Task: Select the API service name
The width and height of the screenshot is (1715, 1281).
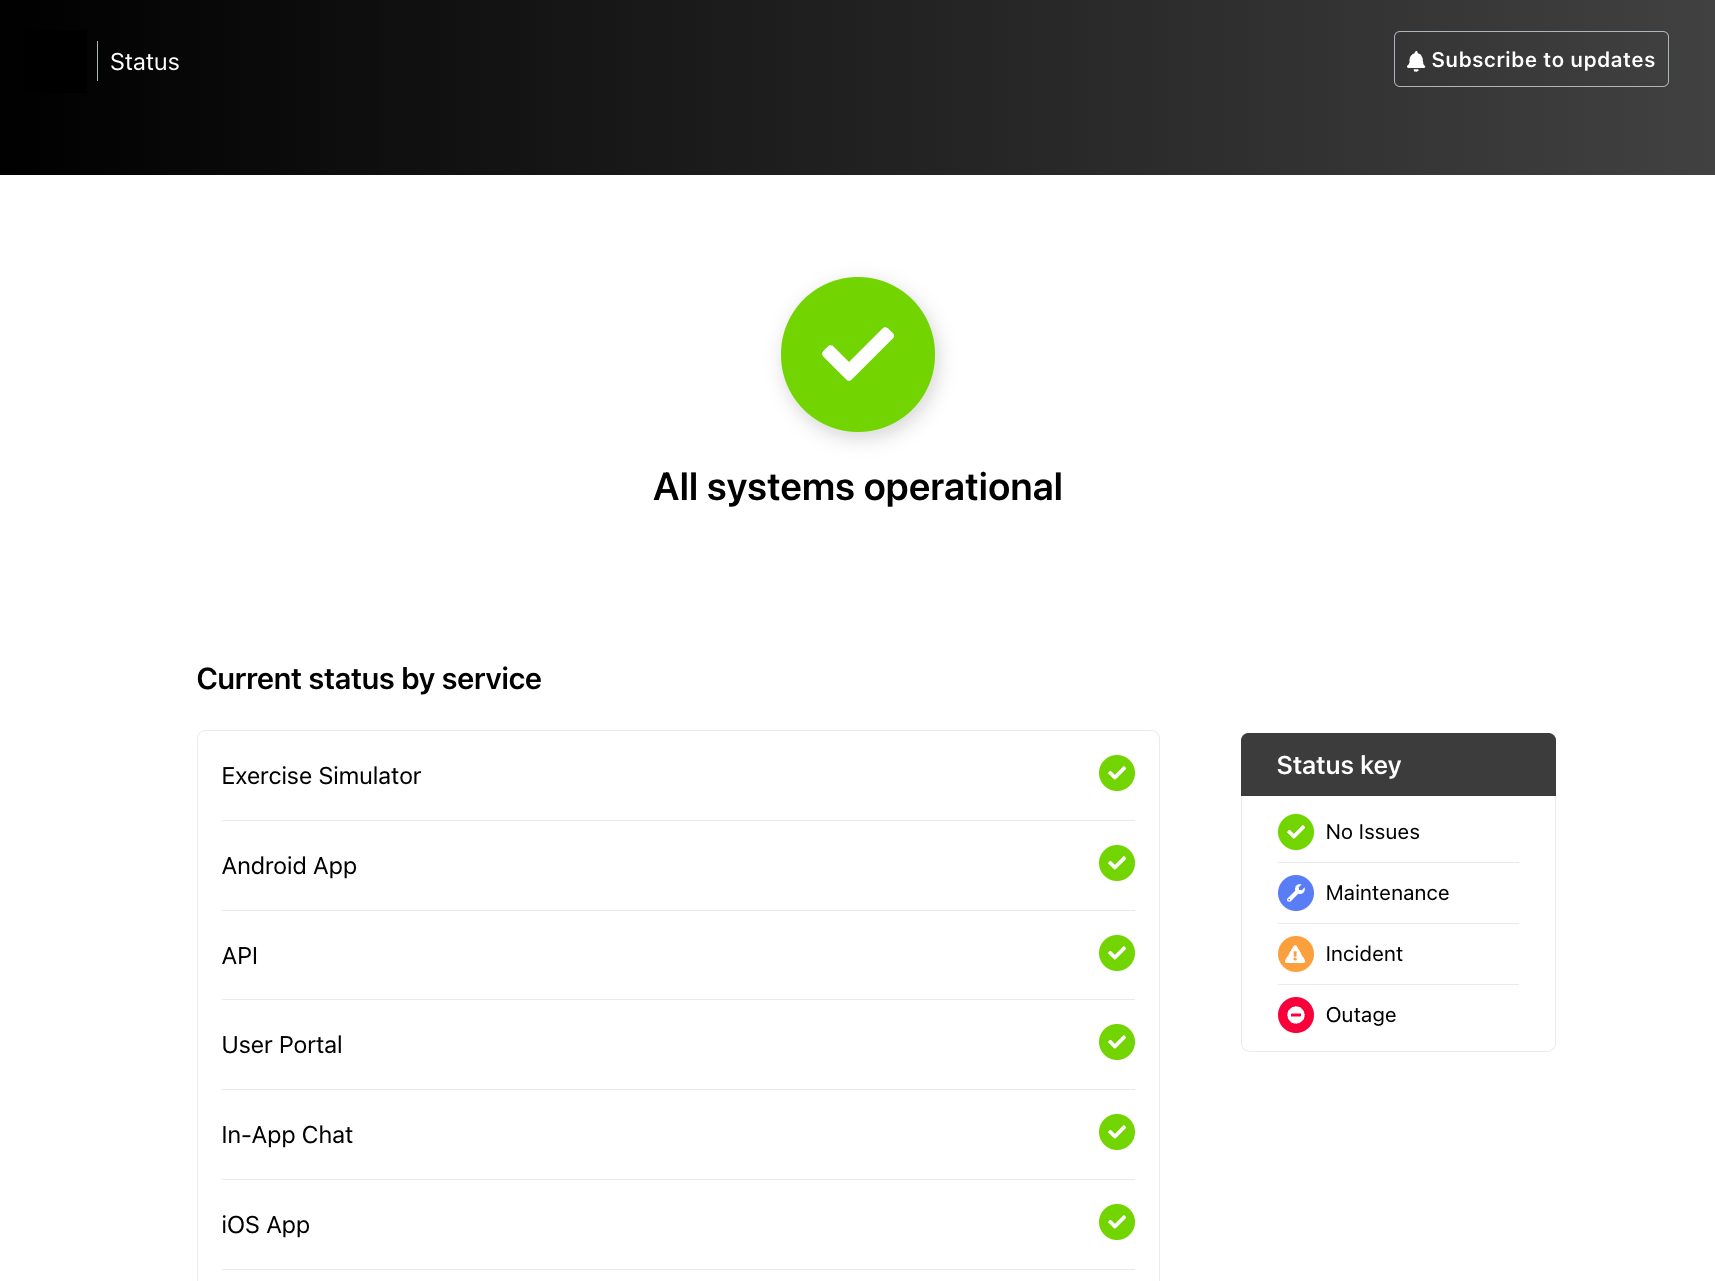Action: 240,956
